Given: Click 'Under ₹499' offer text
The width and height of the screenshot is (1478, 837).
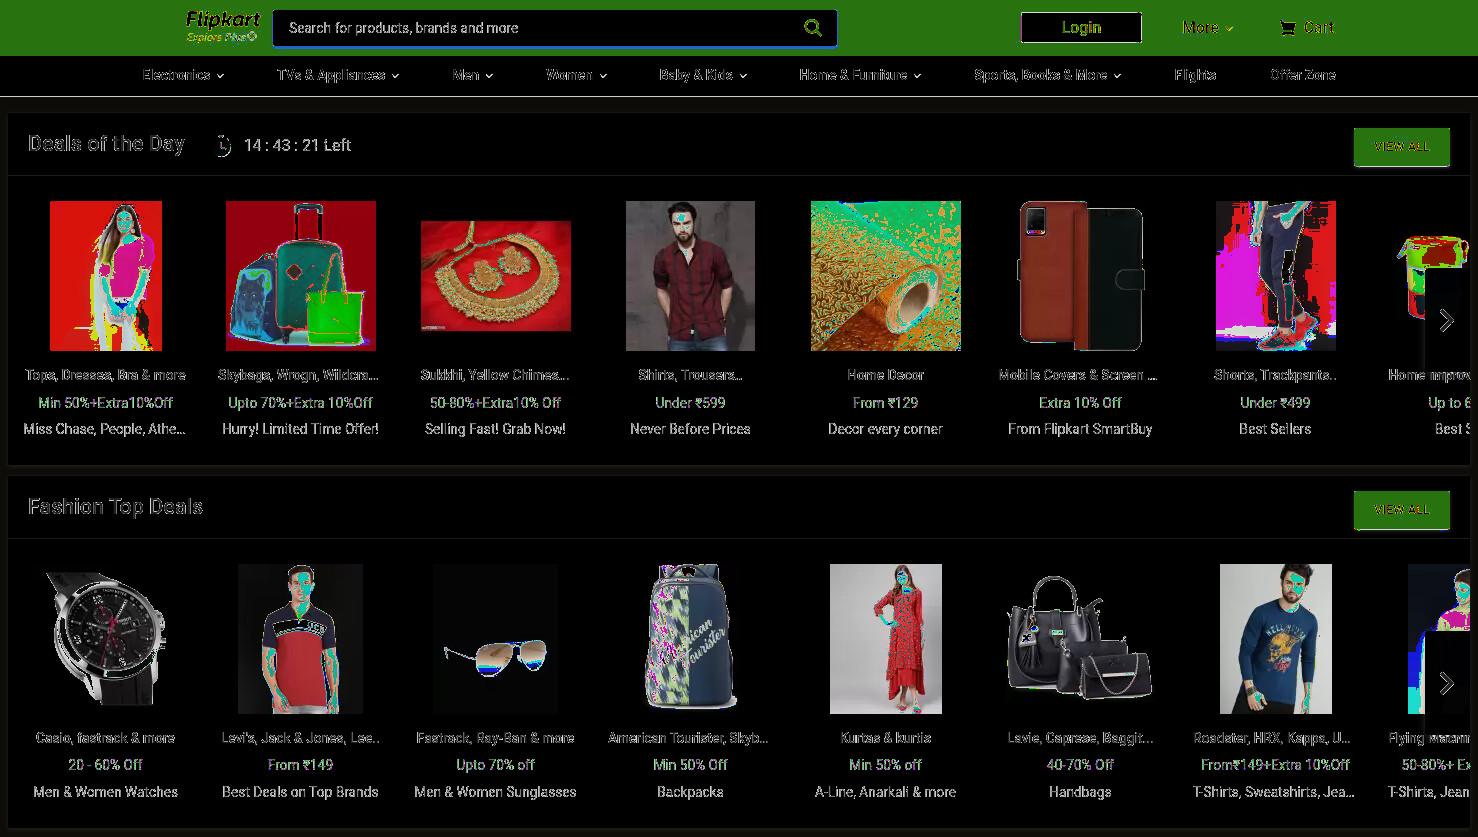Looking at the screenshot, I should [1275, 403].
